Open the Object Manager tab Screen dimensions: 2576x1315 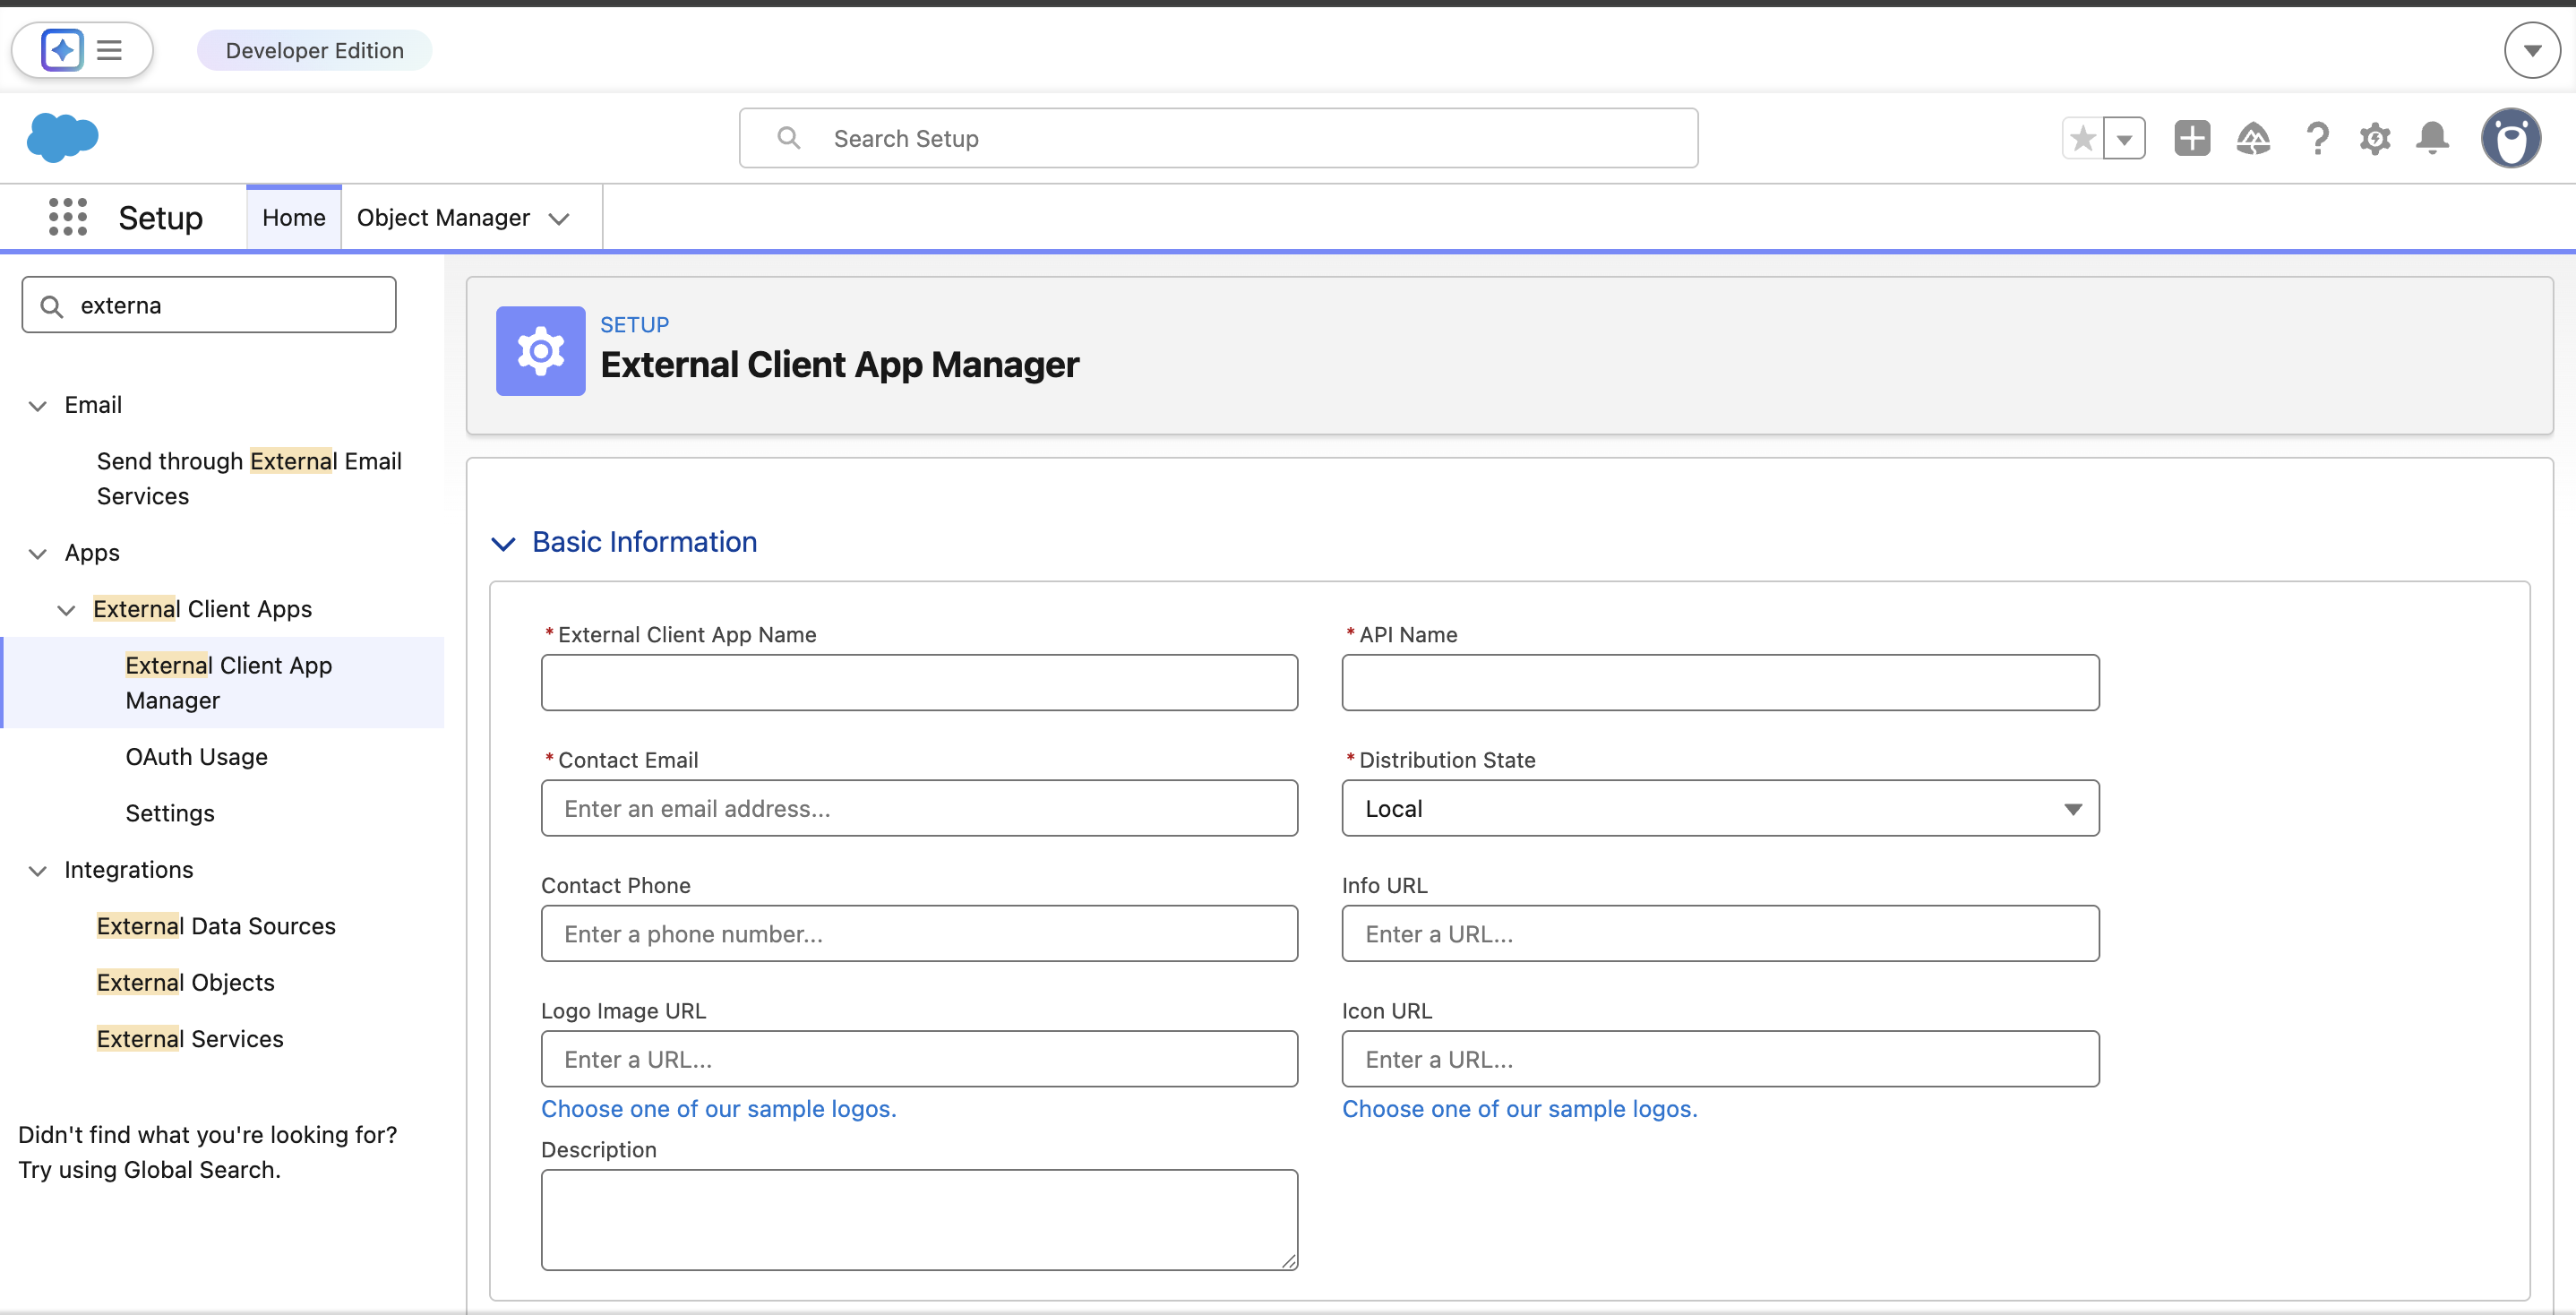tap(443, 217)
